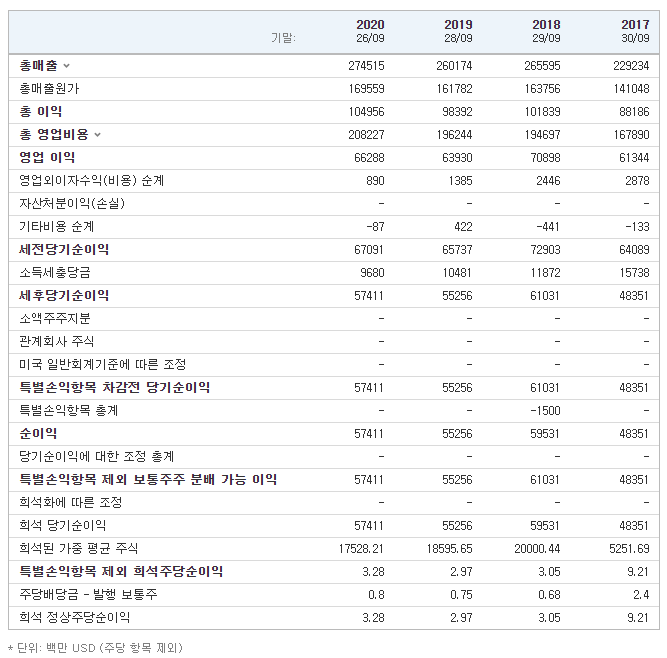This screenshot has width=667, height=658.
Task: Click 특별손익항목 제외 희석주당순이익 row label
Action: 121,571
